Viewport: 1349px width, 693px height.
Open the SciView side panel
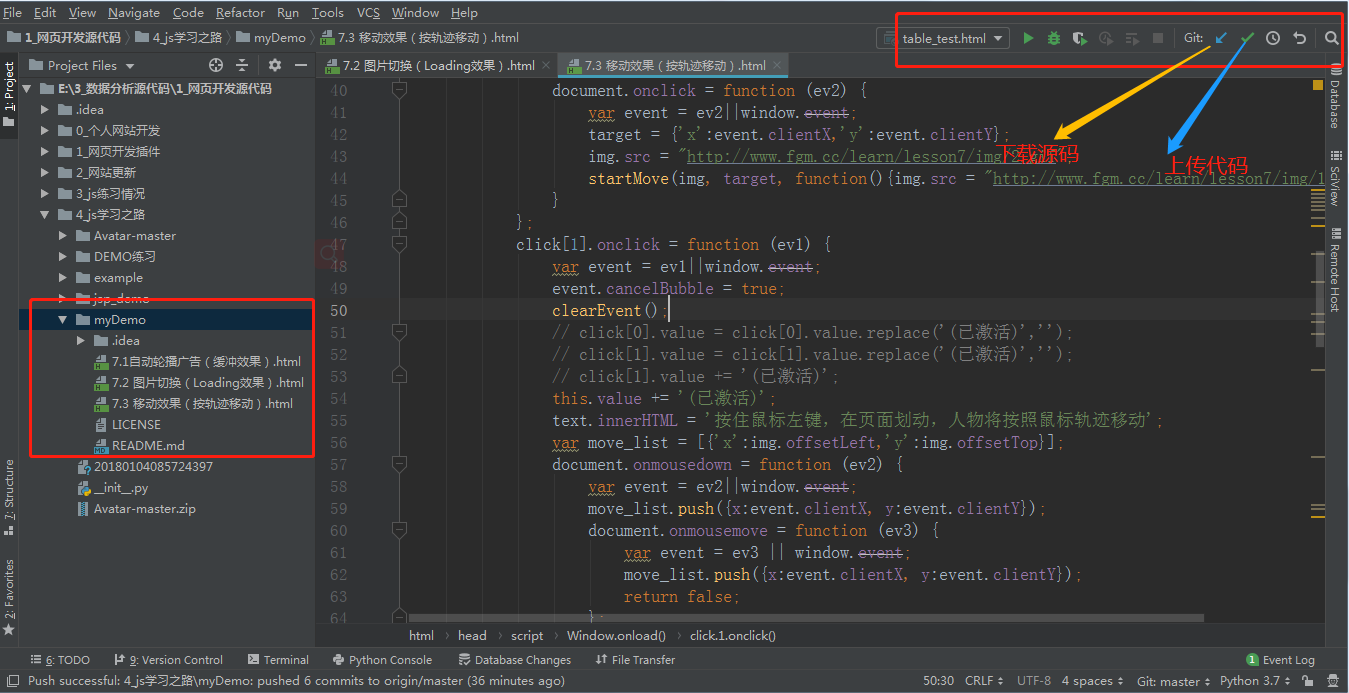click(1335, 177)
